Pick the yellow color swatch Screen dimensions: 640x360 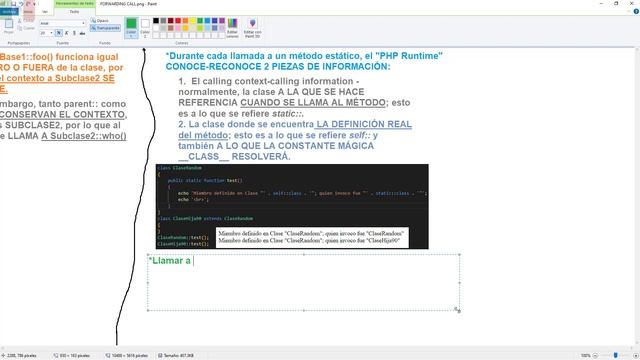coord(193,20)
